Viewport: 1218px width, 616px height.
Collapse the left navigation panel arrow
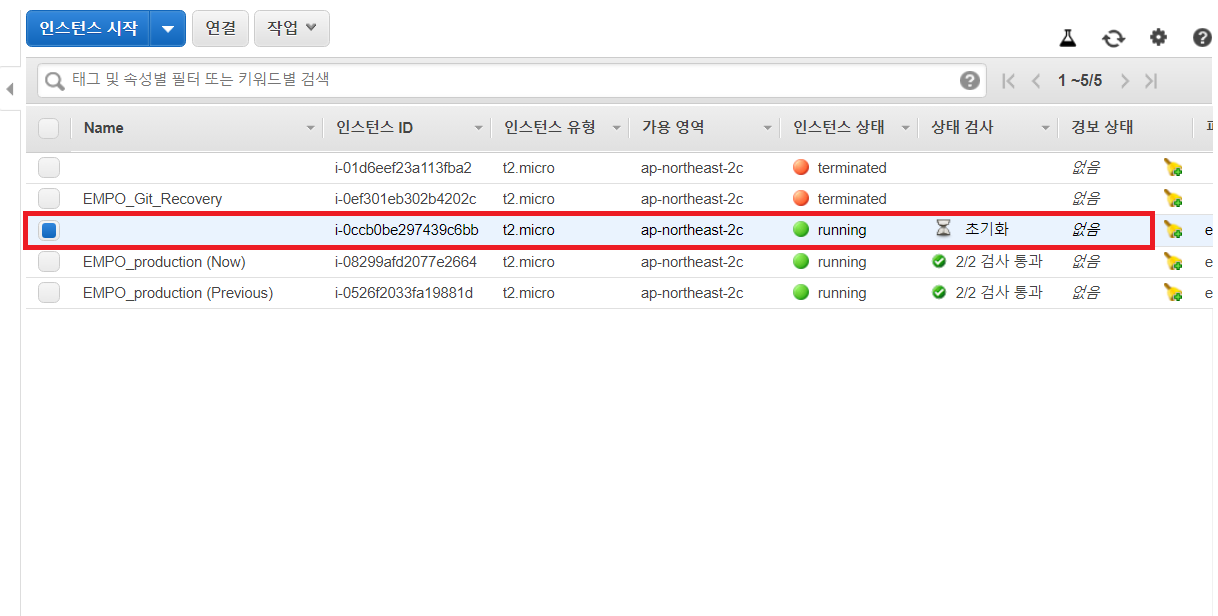pyautogui.click(x=10, y=90)
